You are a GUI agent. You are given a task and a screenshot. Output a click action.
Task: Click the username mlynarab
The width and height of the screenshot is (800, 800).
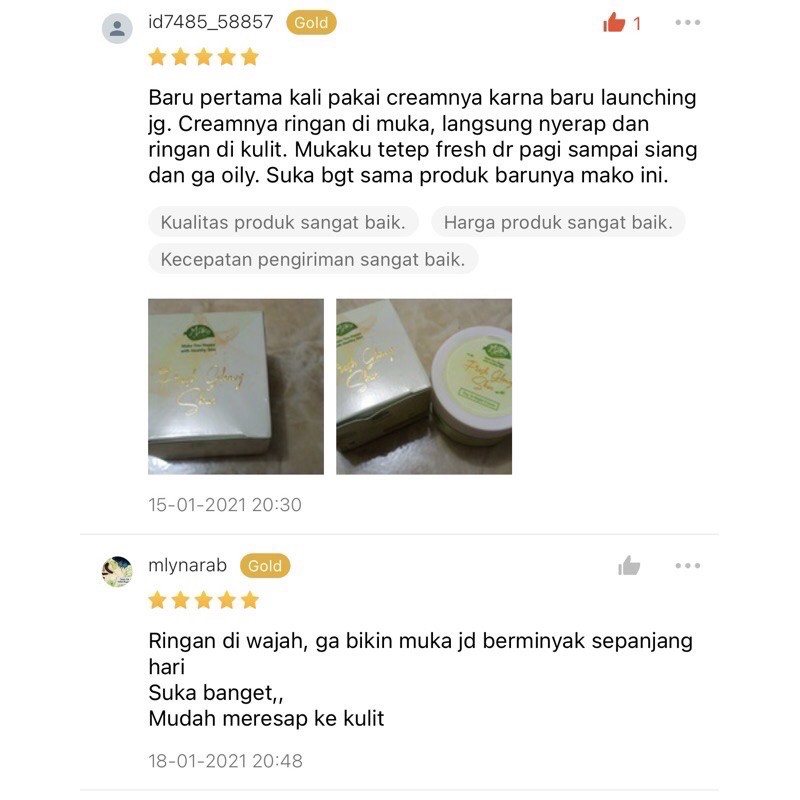[187, 565]
